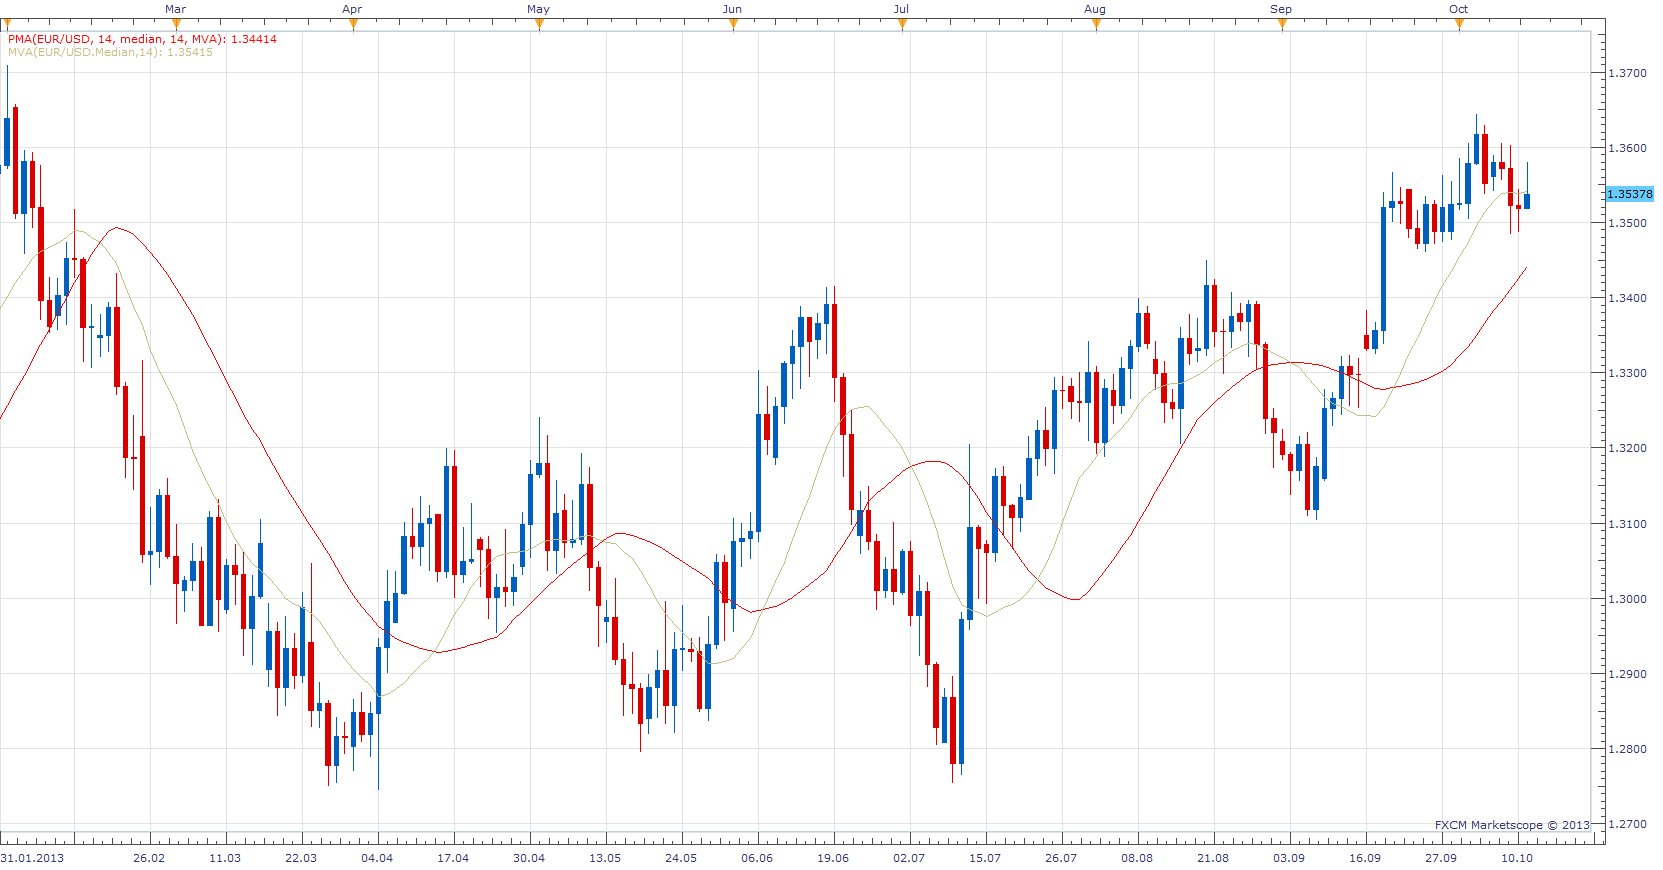Viewport: 1663px width, 870px height.
Task: Select the 24.05 date label
Action: [x=681, y=858]
